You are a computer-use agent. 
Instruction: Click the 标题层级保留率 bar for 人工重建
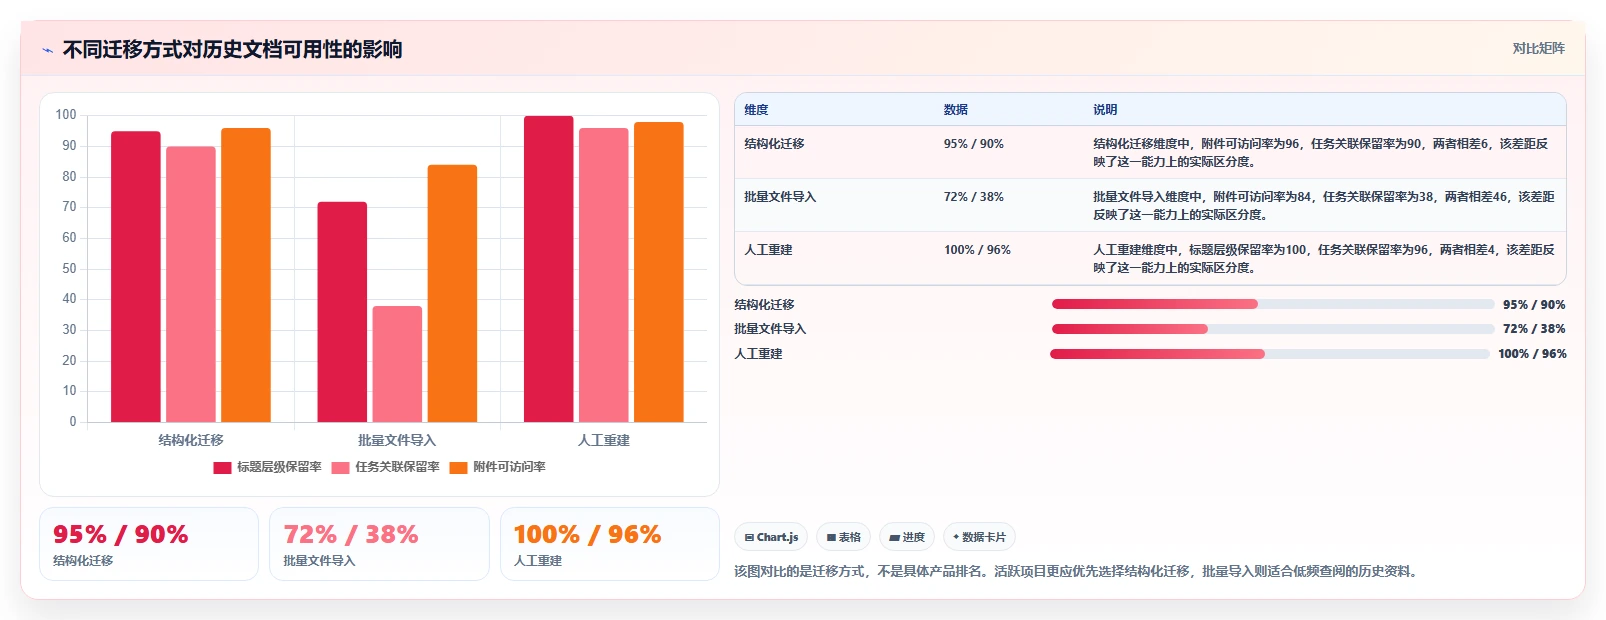tap(549, 269)
